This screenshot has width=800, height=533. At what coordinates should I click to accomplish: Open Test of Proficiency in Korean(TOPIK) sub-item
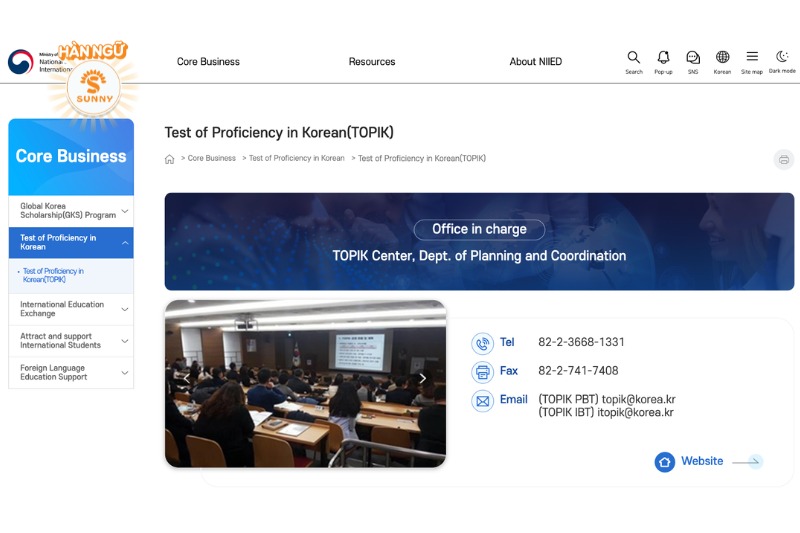[x=53, y=275]
